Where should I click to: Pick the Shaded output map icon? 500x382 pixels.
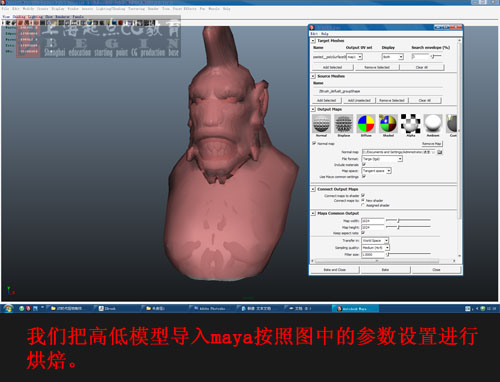388,124
